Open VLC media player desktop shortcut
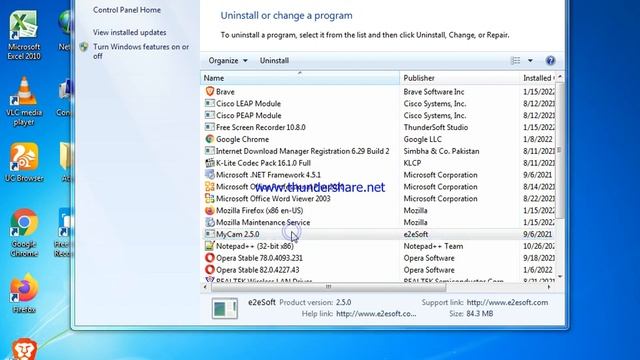 (x=24, y=101)
